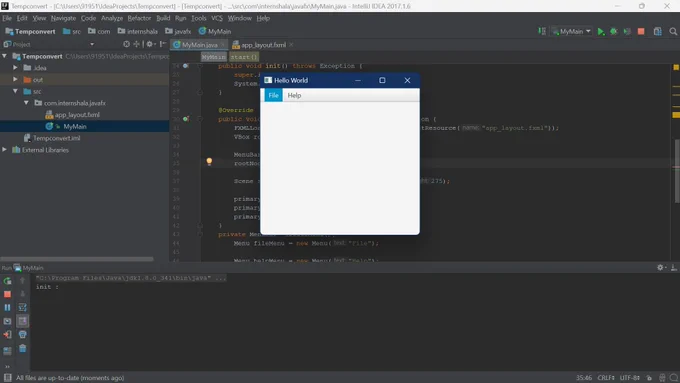Change UTF-8 file encoding in status bar

[630, 378]
